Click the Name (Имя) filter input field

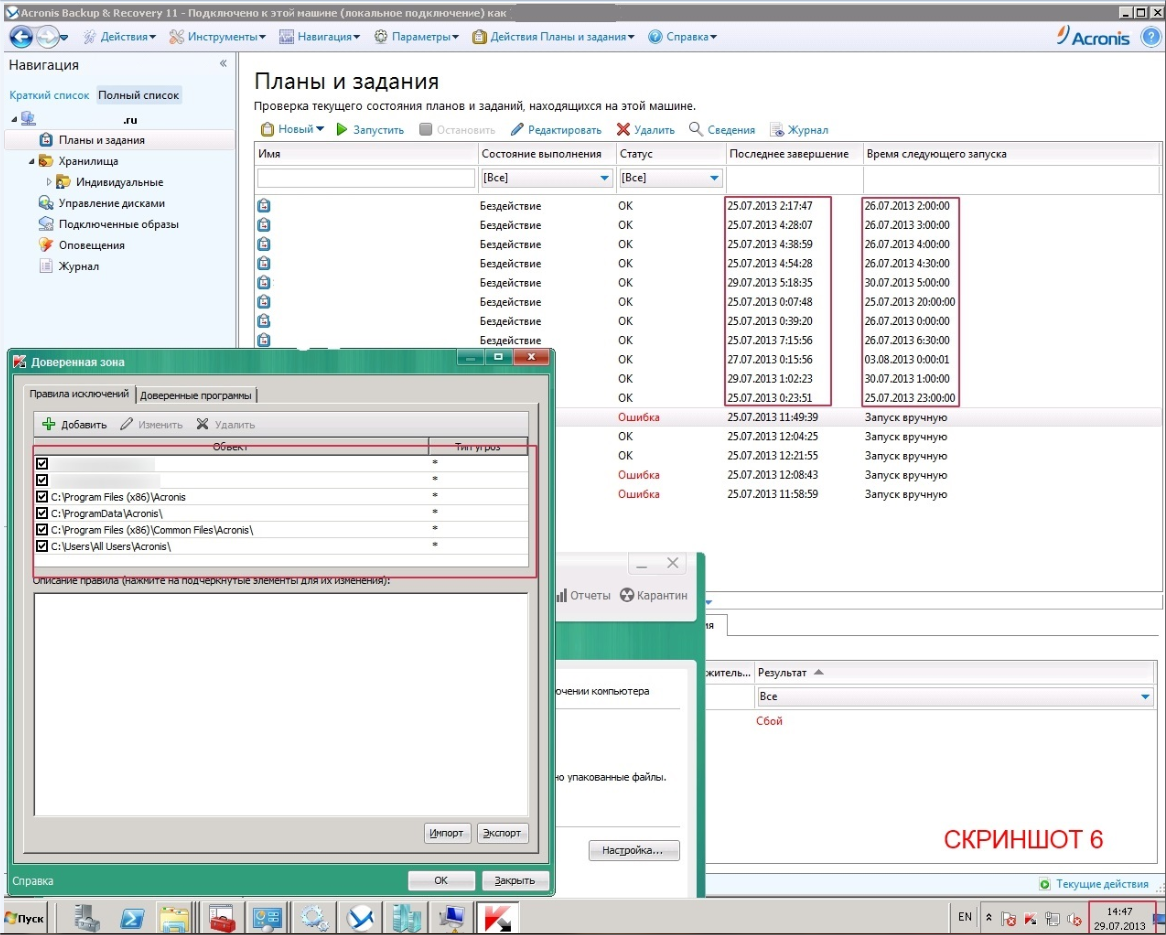pos(366,178)
